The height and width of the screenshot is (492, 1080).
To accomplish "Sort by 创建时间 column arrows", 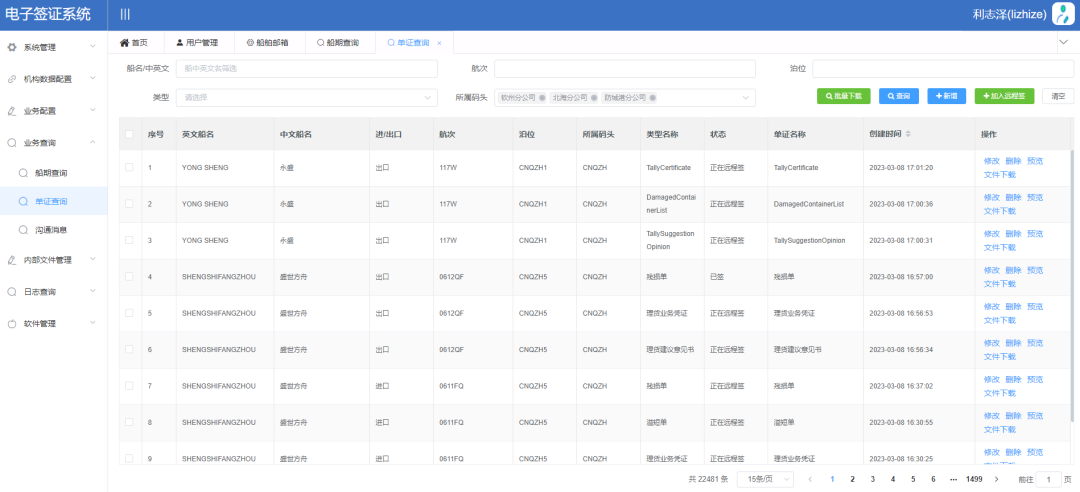I will 908,134.
